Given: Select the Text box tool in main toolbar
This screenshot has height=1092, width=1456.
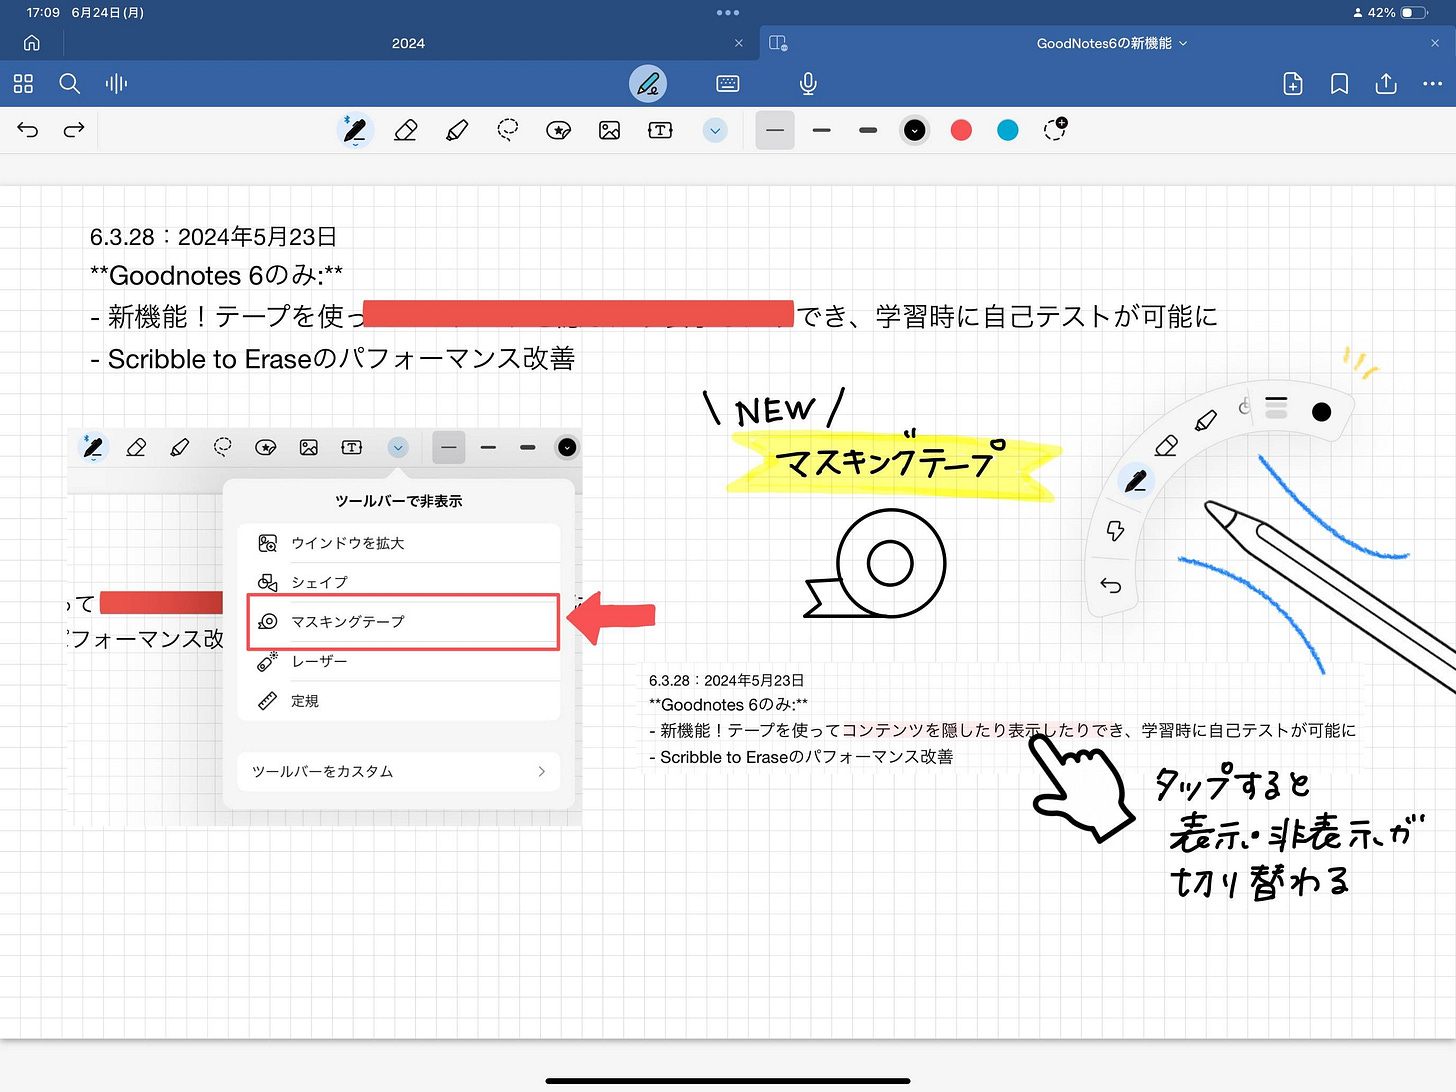Looking at the screenshot, I should (x=660, y=130).
